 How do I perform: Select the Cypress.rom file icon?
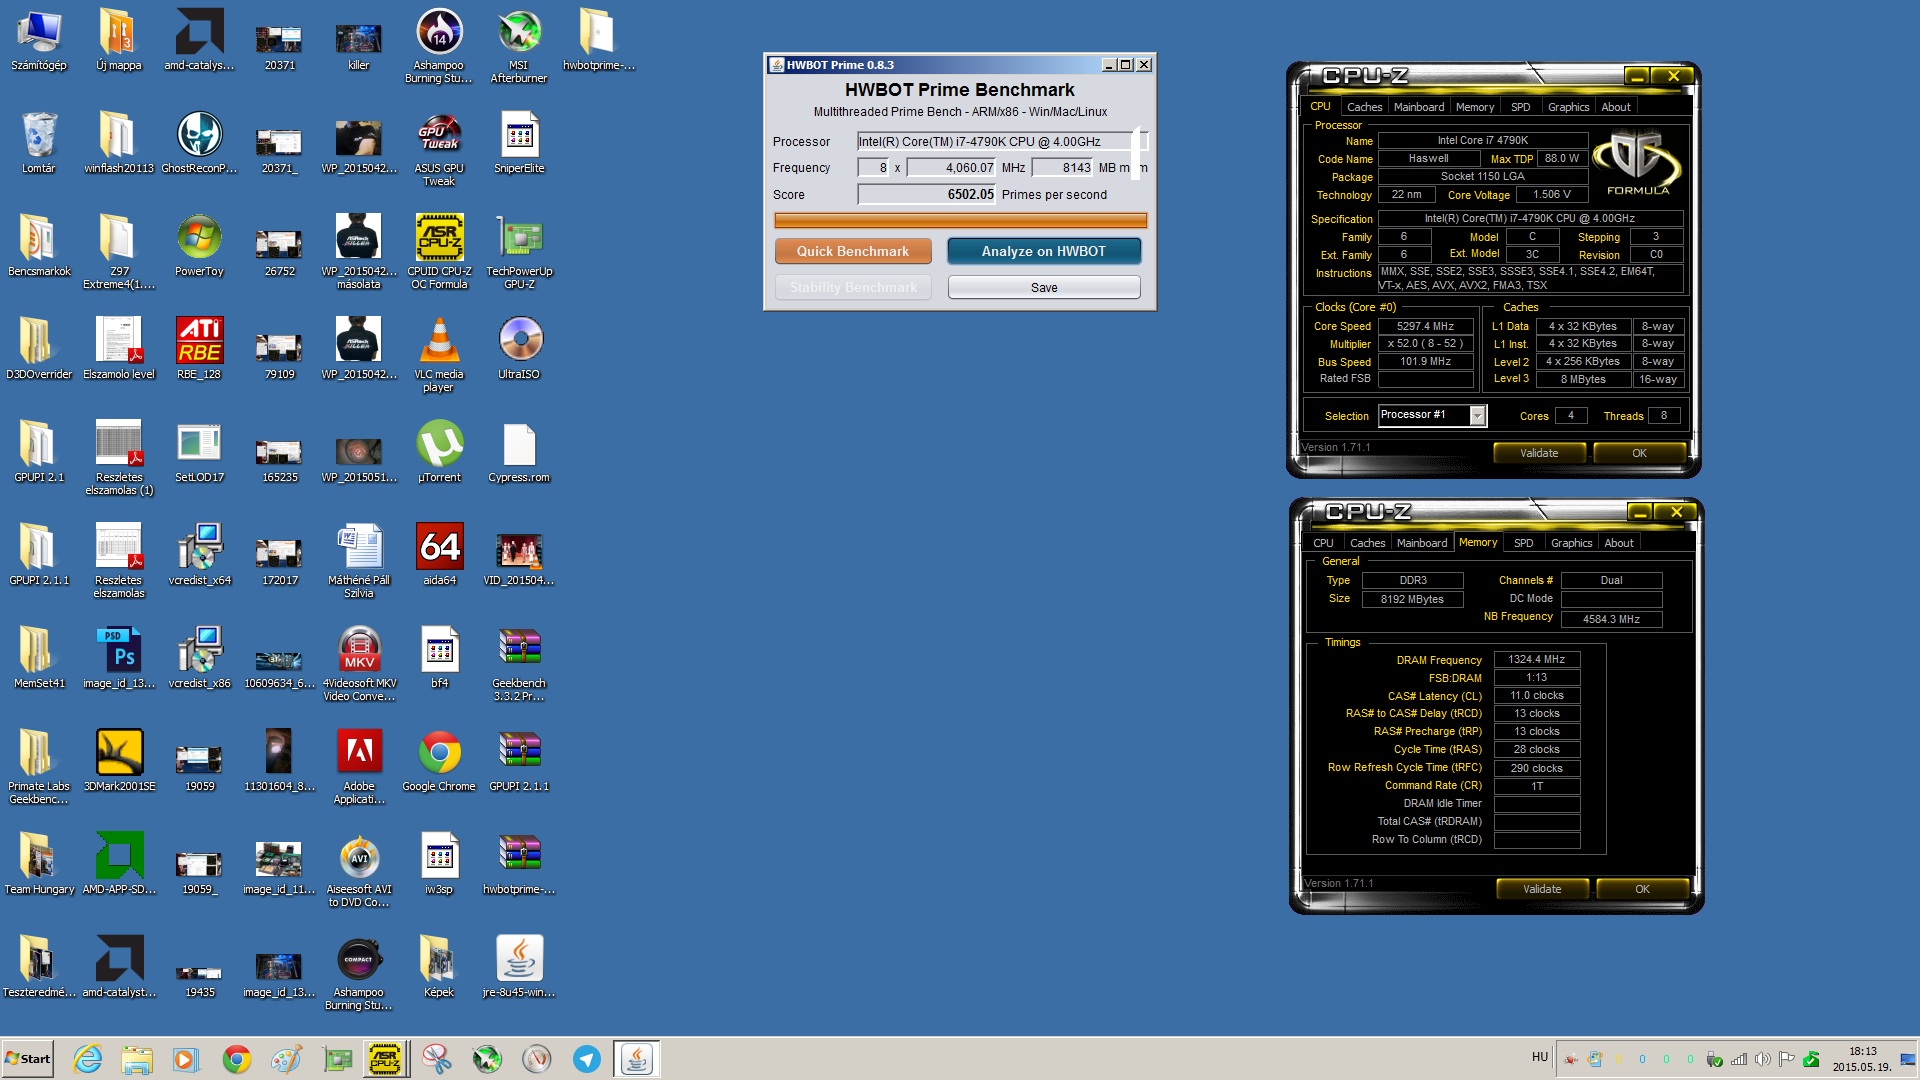[519, 451]
